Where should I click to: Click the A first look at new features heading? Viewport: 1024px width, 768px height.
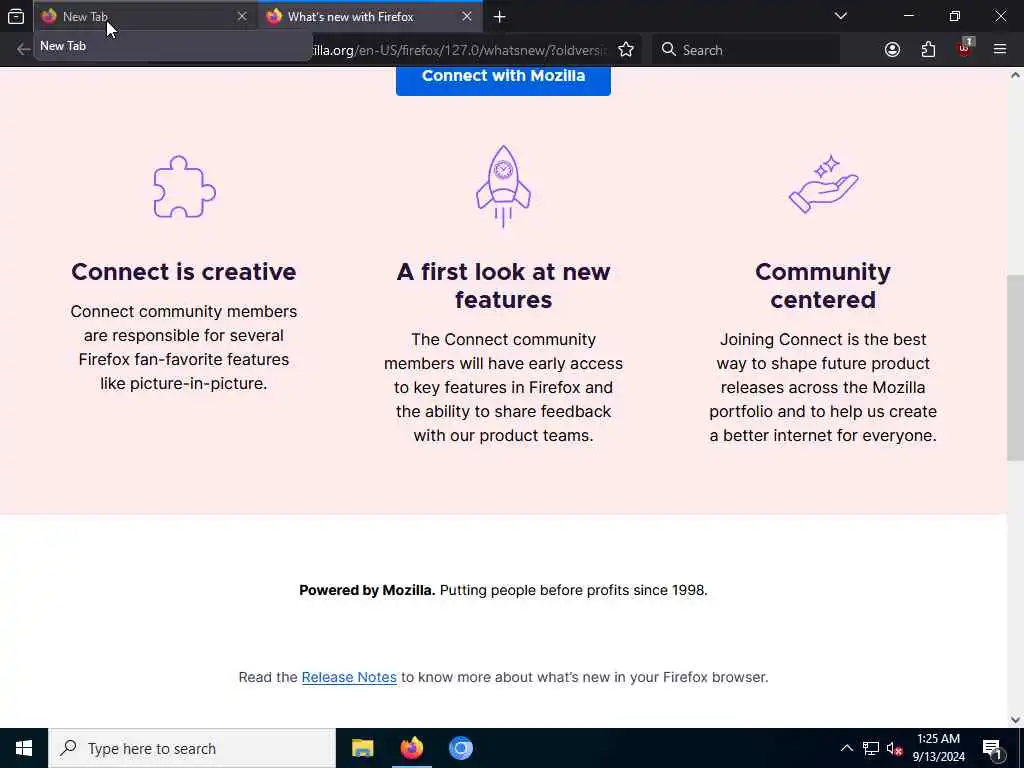503,285
